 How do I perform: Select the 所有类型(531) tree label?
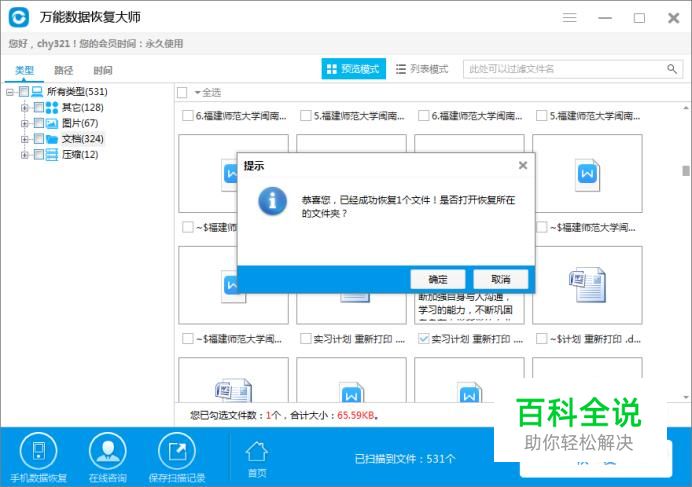[77, 92]
